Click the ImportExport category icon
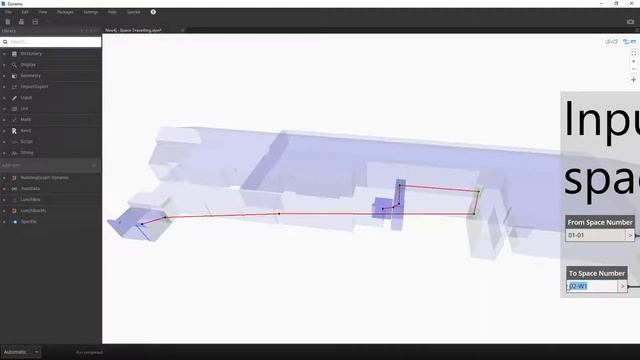Viewport: 640px width, 360px height. (x=14, y=87)
